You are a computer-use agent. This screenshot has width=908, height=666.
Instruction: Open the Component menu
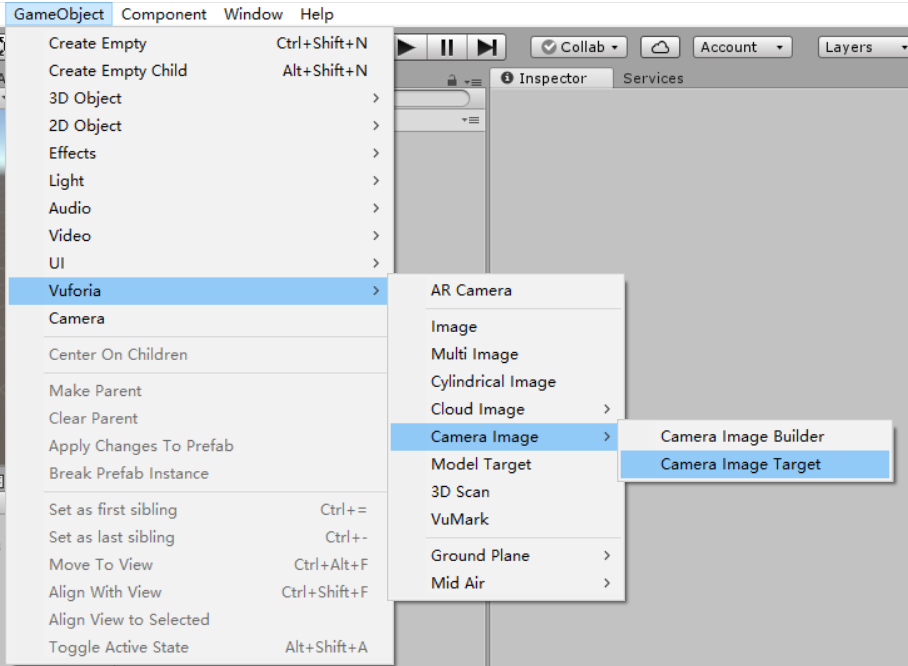(164, 14)
